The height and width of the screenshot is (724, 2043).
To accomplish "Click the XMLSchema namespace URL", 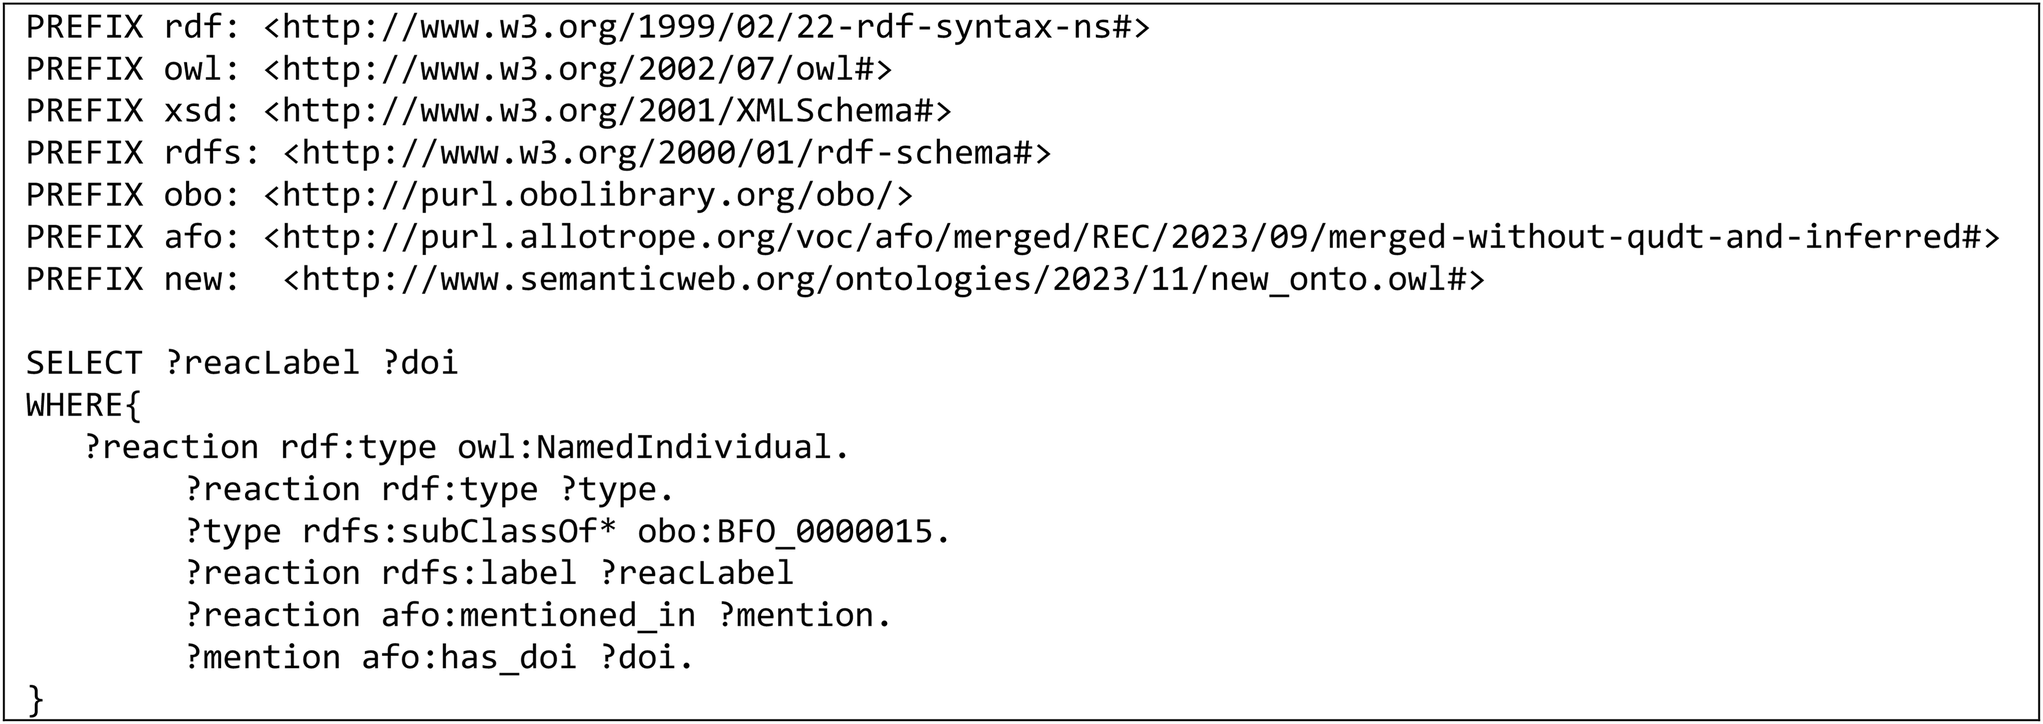I will 608,111.
